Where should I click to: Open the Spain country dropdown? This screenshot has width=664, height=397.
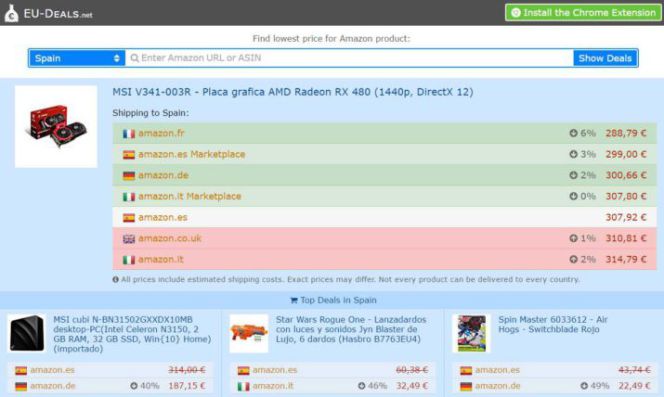coord(77,58)
